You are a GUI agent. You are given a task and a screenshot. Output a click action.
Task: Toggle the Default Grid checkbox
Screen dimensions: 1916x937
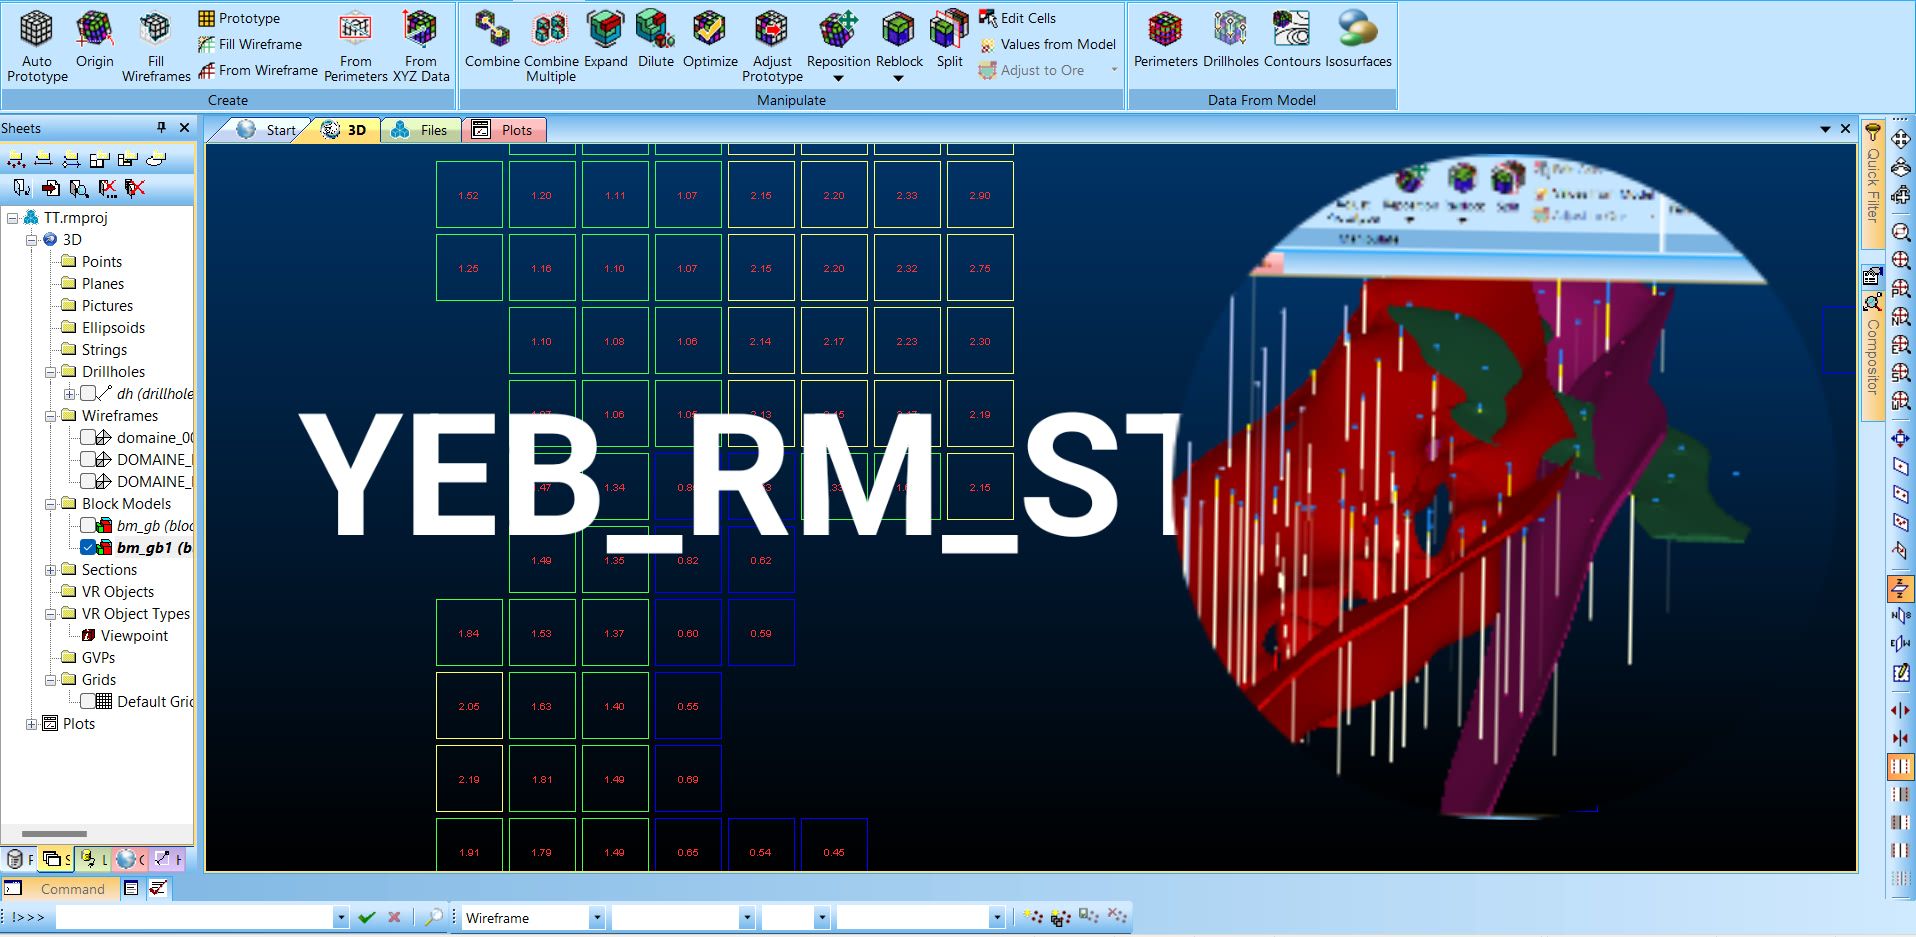point(88,701)
